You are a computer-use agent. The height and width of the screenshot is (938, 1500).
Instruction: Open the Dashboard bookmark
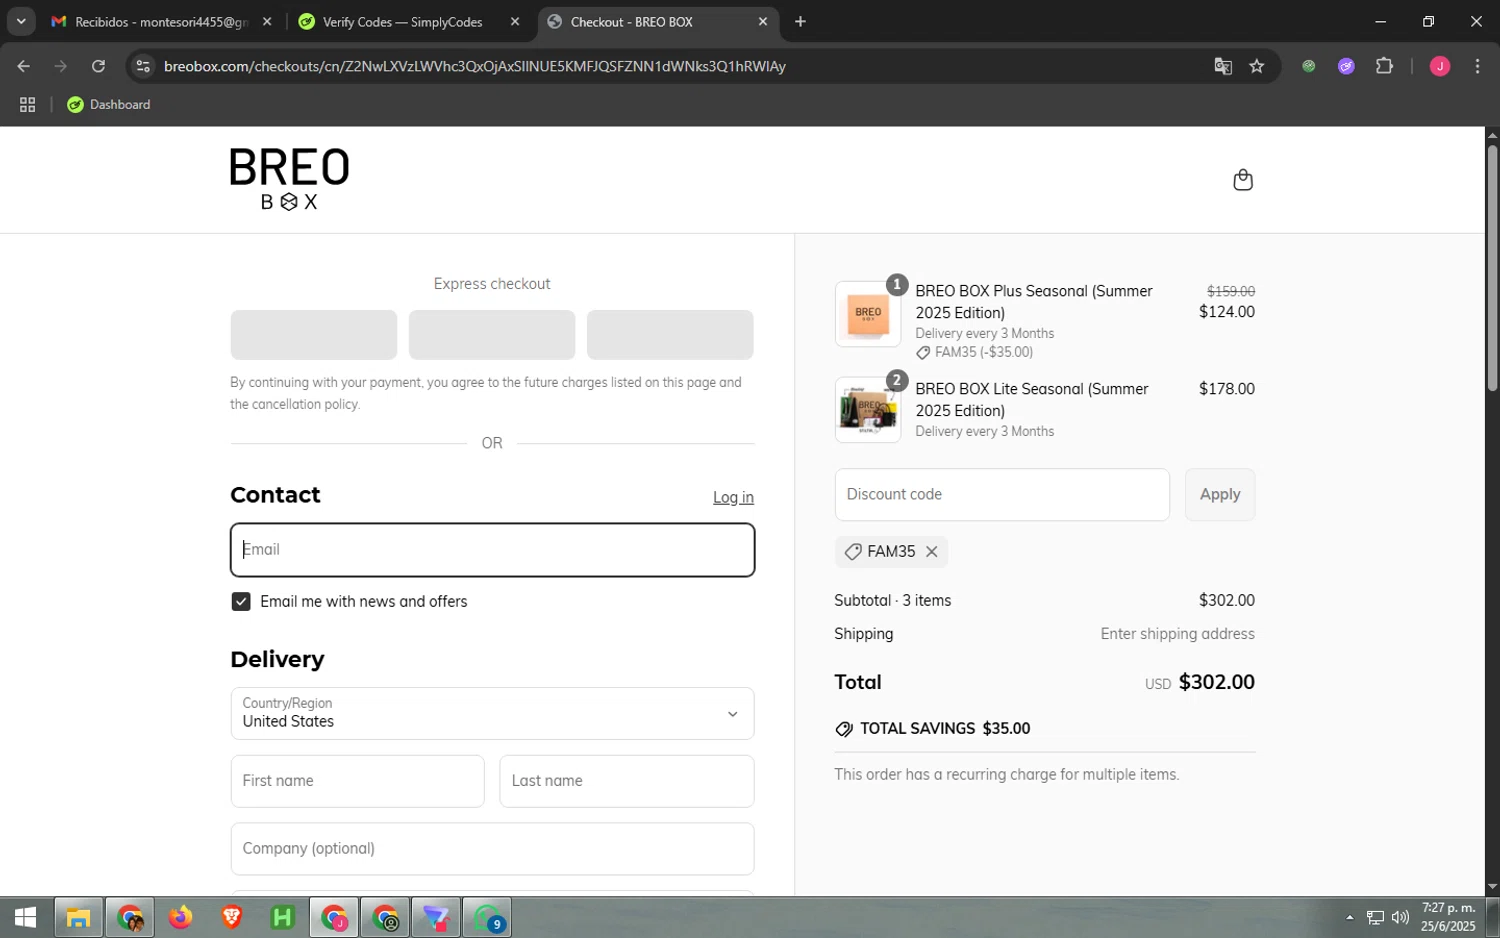pyautogui.click(x=109, y=104)
